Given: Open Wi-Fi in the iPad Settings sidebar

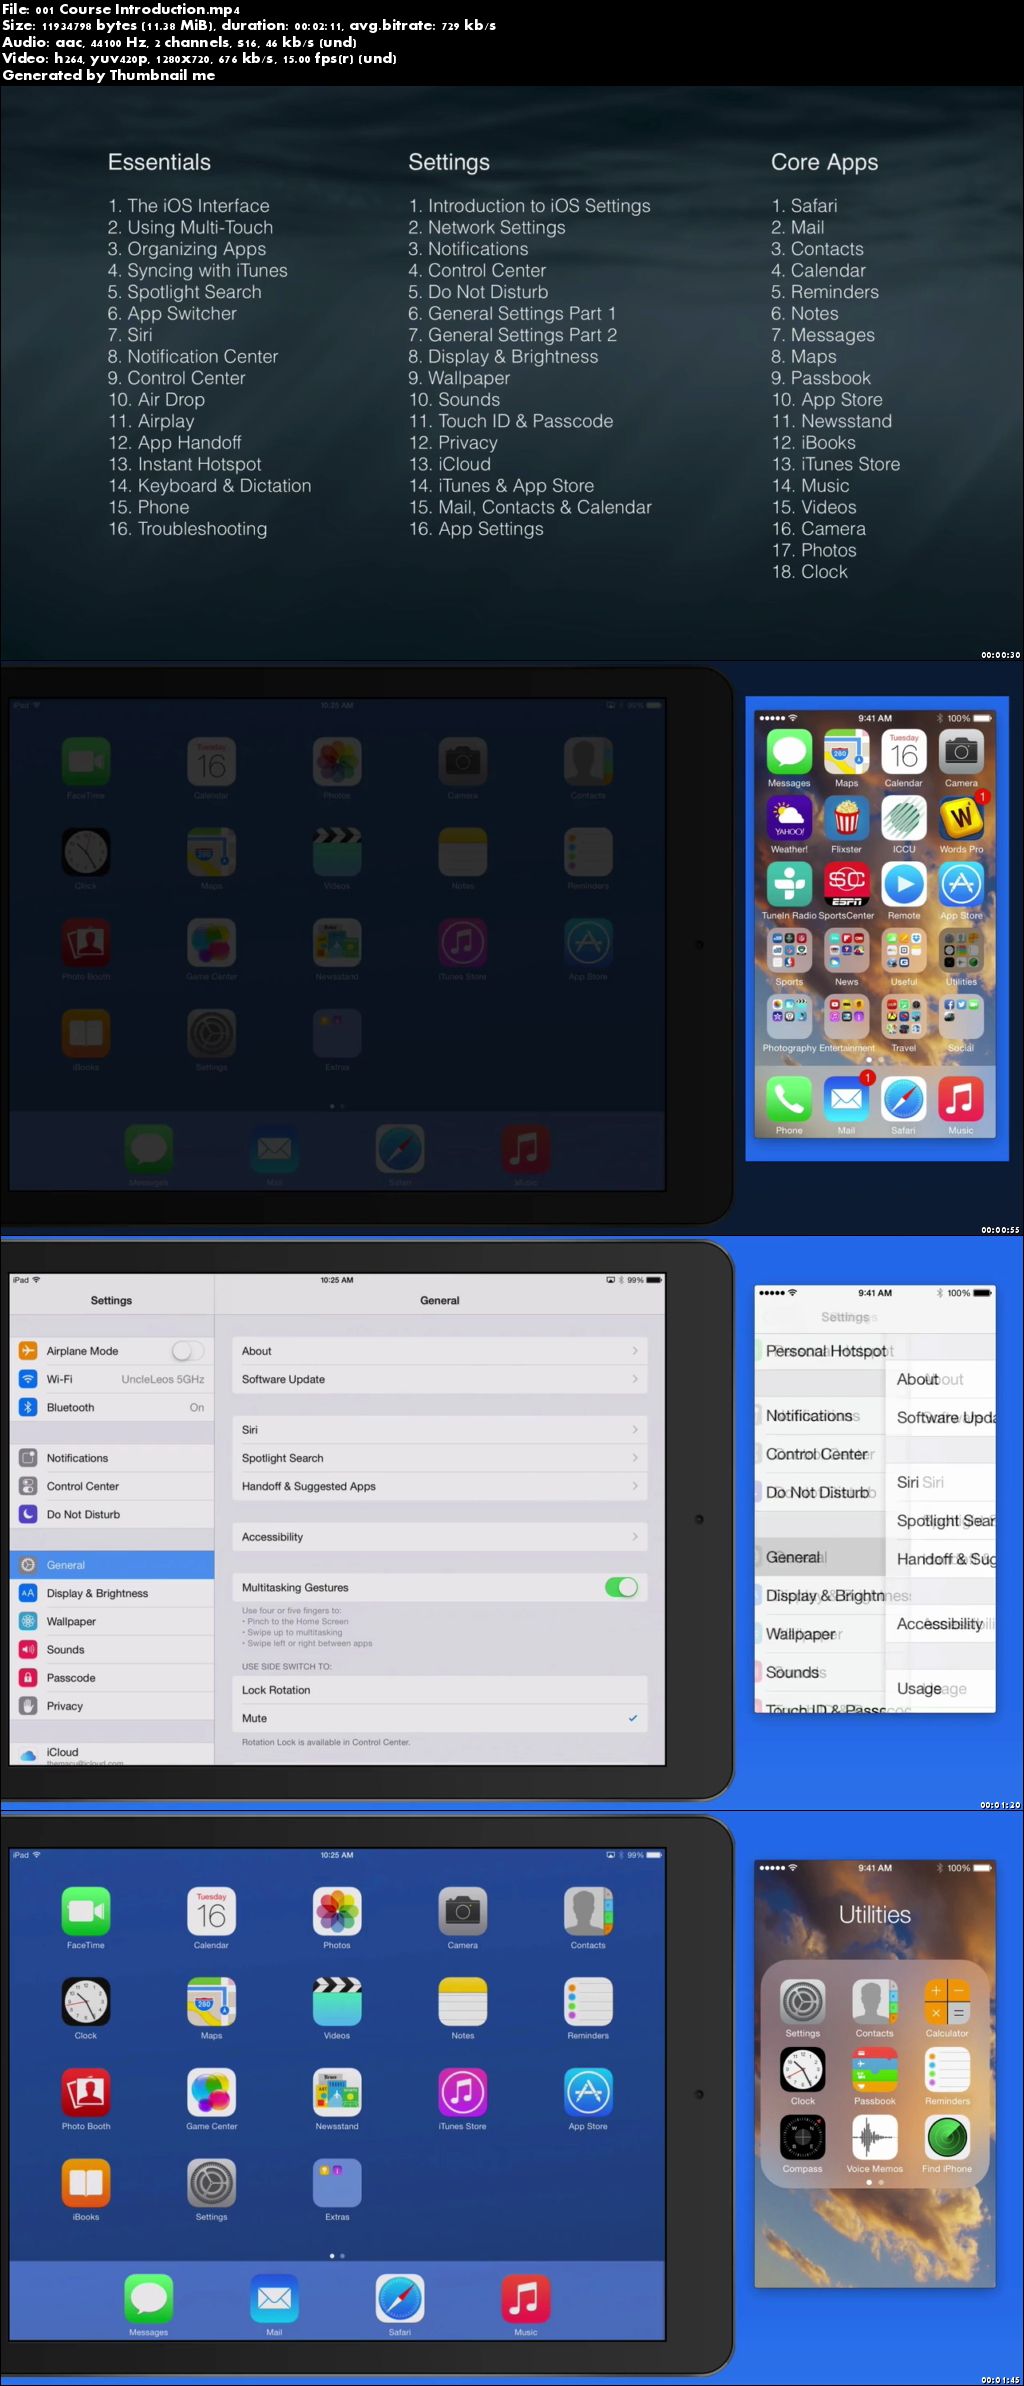Looking at the screenshot, I should tap(112, 1379).
